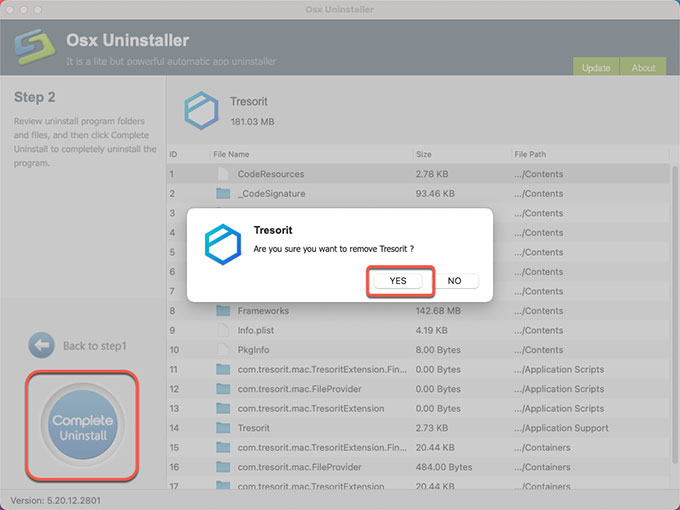Image resolution: width=680 pixels, height=510 pixels.
Task: Click the PkgInfo file icon
Action: pos(223,350)
